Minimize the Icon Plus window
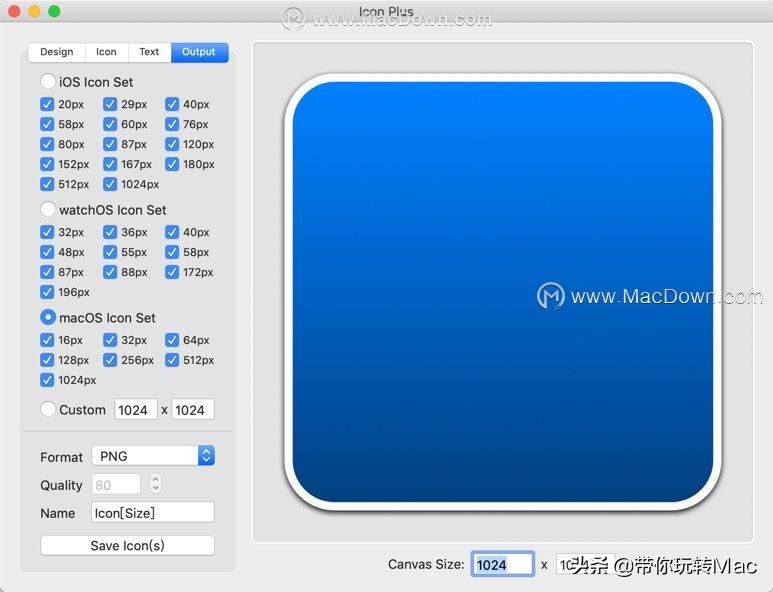Viewport: 773px width, 592px height. click(x=34, y=11)
